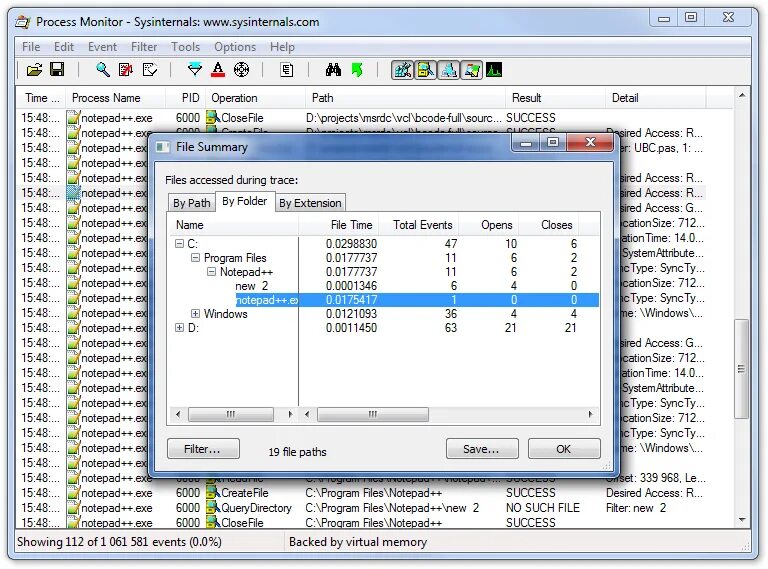Click the Autoscroll toolbar icon
The width and height of the screenshot is (768, 569).
click(x=126, y=70)
